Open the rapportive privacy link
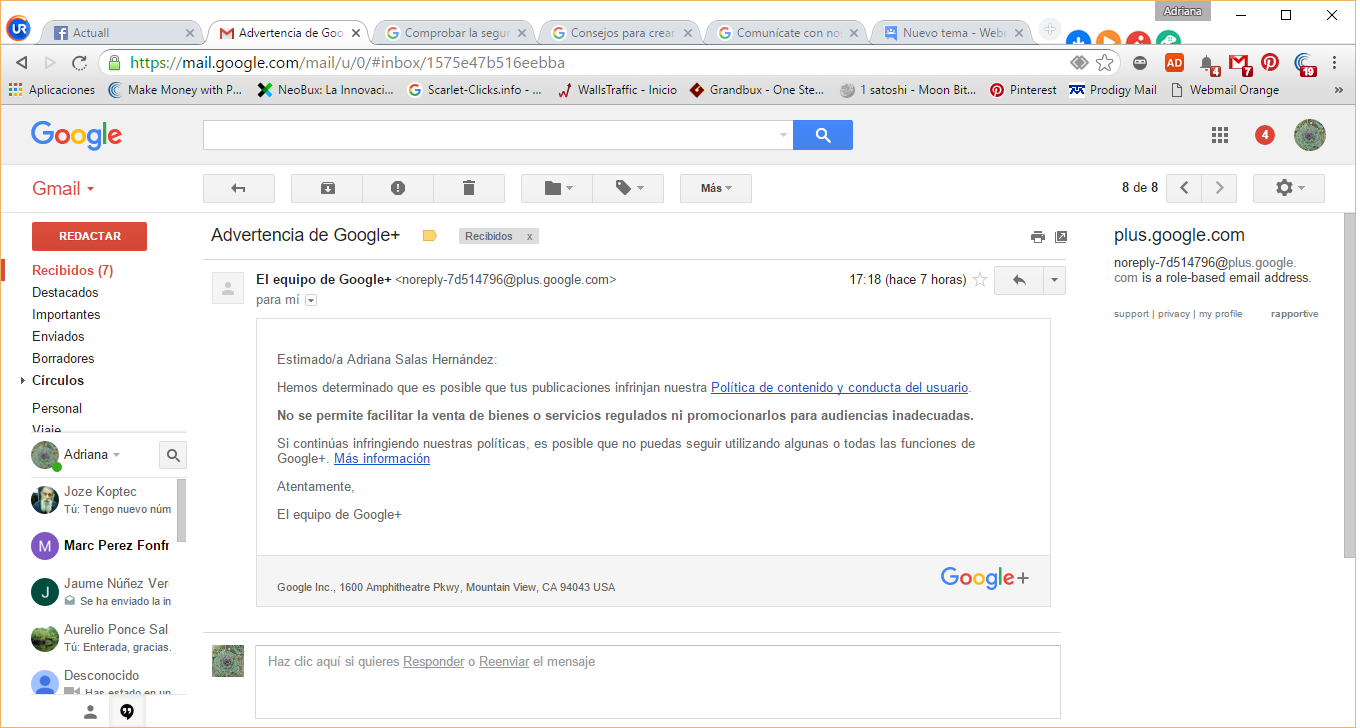Viewport: 1360px width, 728px height. pyautogui.click(x=1174, y=314)
